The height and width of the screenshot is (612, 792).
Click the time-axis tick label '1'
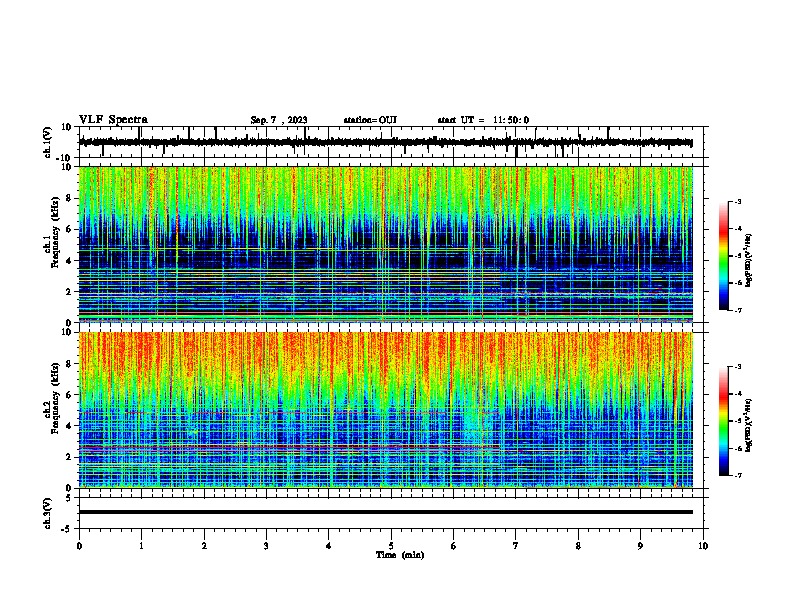tap(141, 546)
